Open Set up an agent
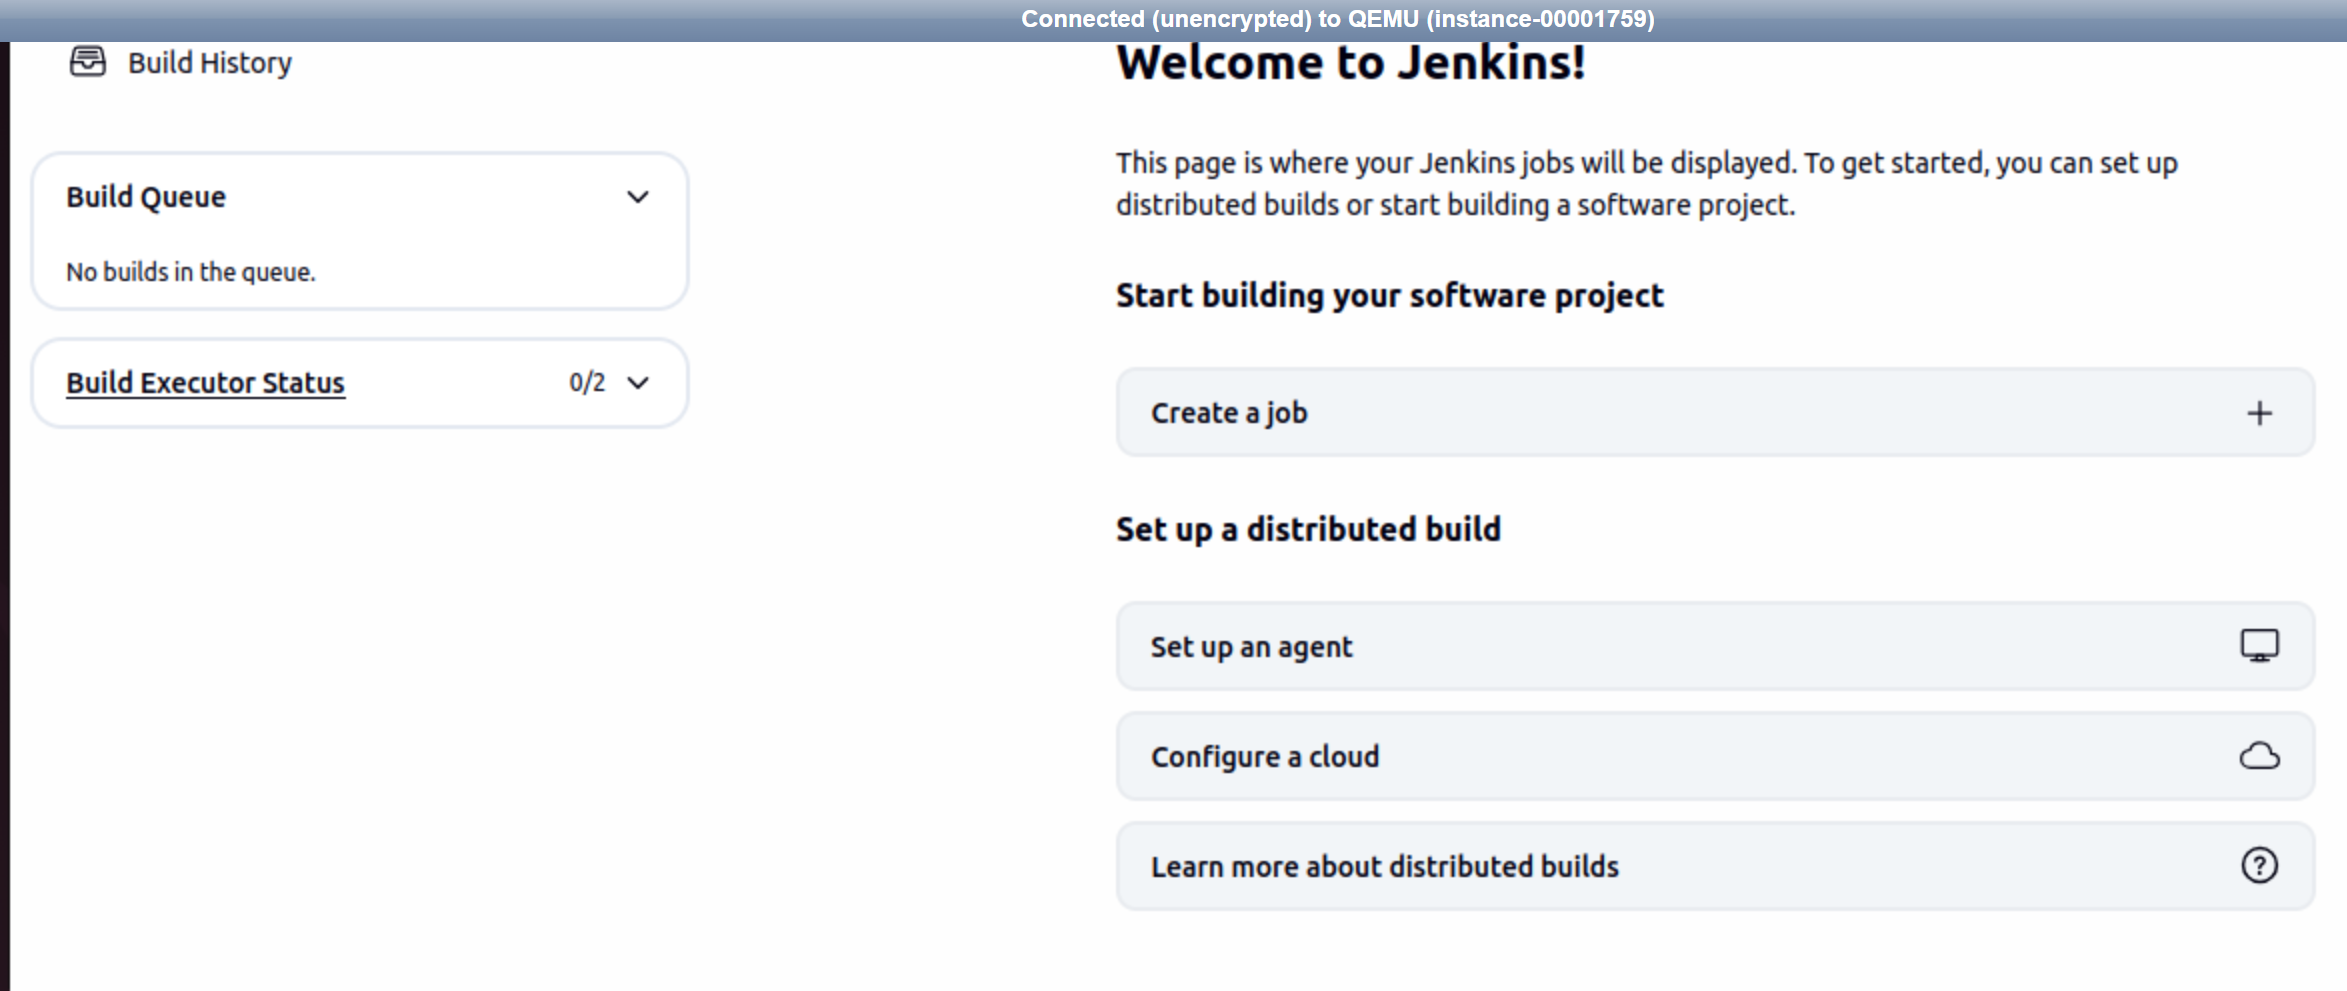 1715,646
